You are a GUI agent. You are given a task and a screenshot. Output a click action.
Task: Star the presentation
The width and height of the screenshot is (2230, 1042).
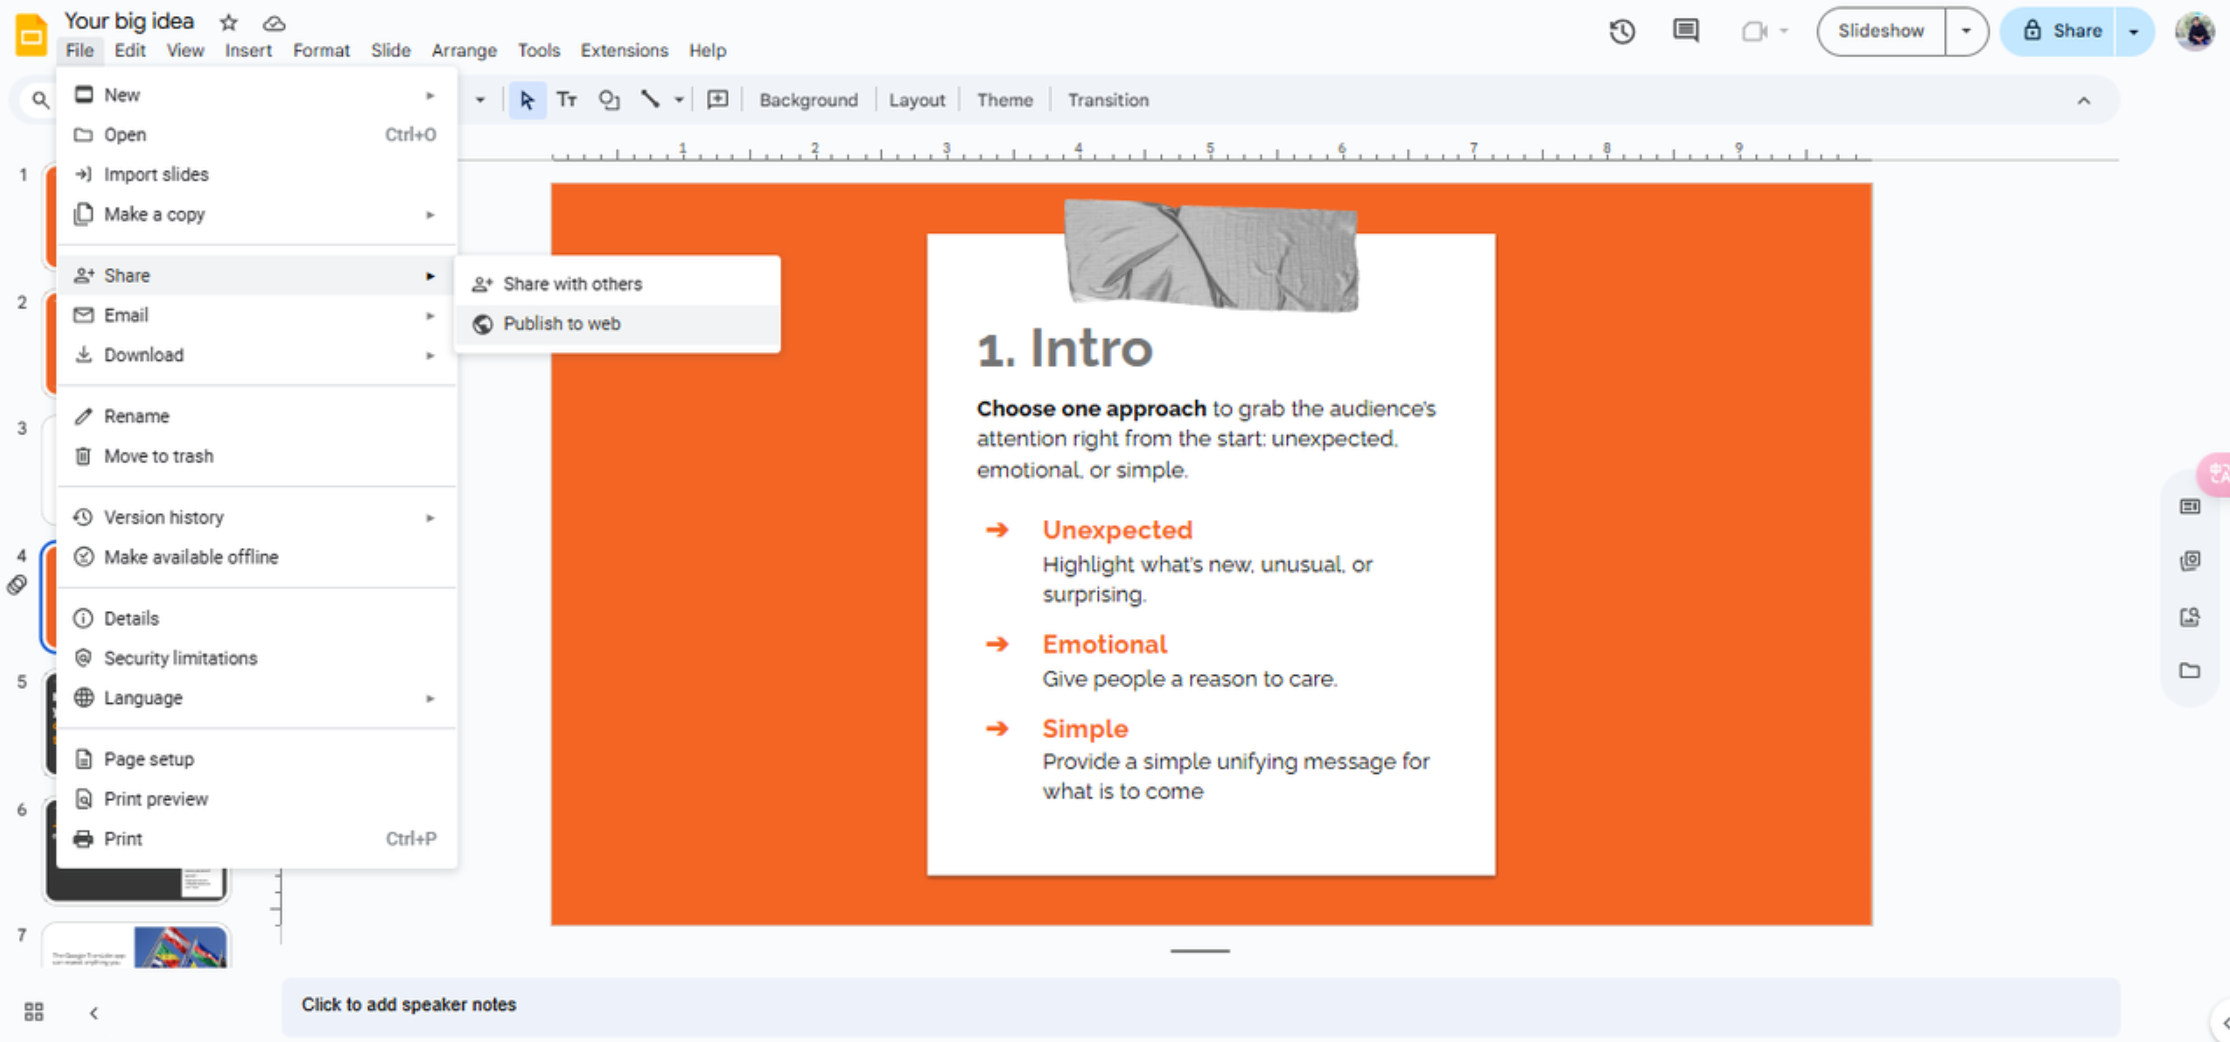pyautogui.click(x=228, y=21)
